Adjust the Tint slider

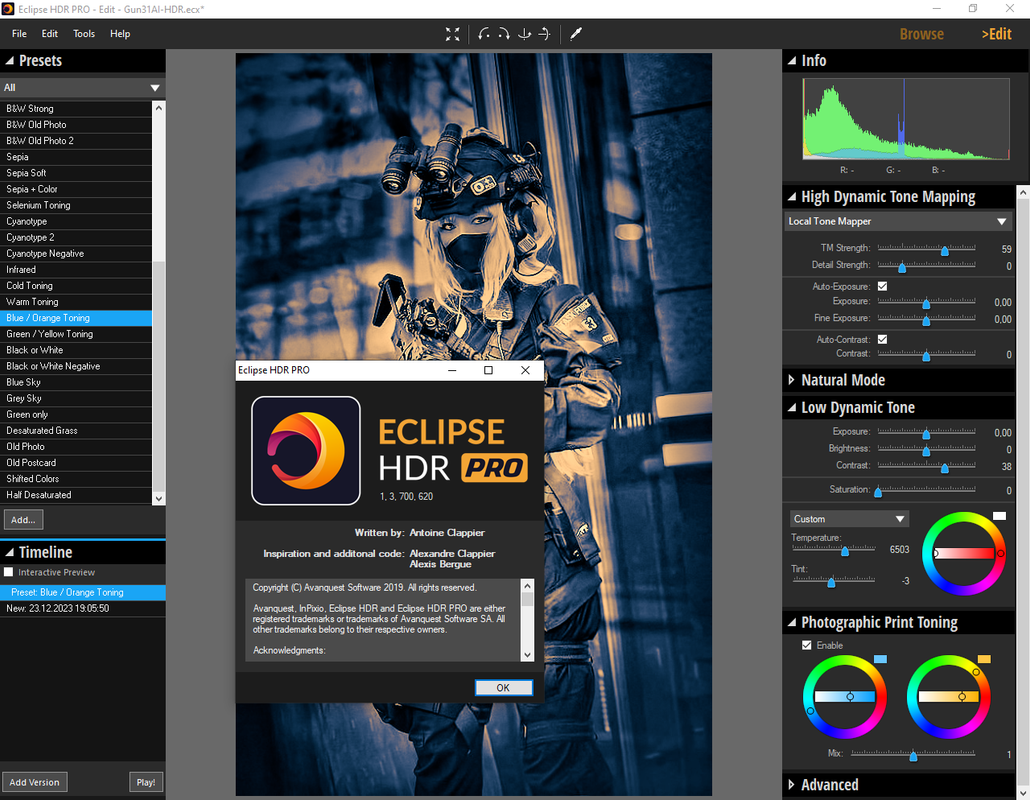tap(834, 581)
